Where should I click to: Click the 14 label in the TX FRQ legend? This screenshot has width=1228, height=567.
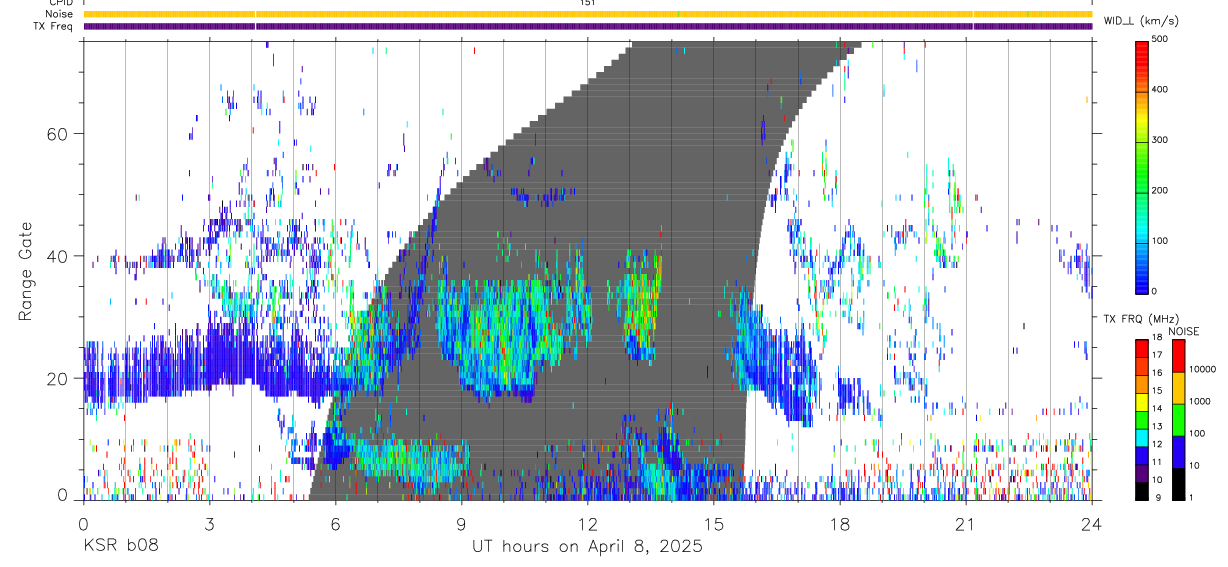click(x=1157, y=408)
